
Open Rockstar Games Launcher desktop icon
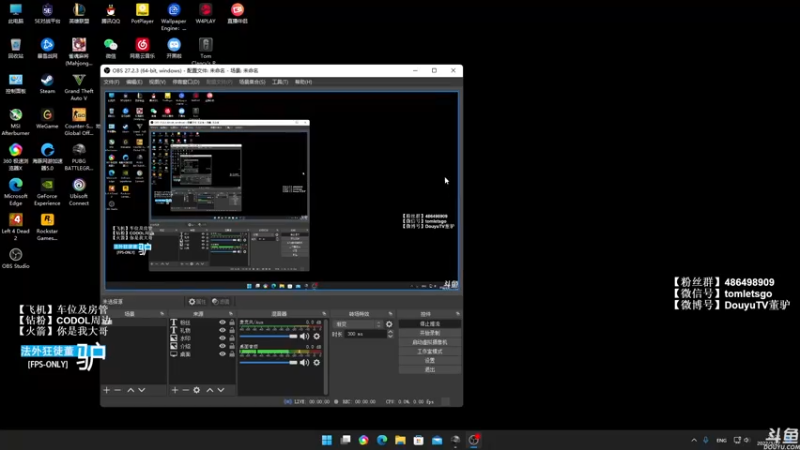tap(47, 227)
